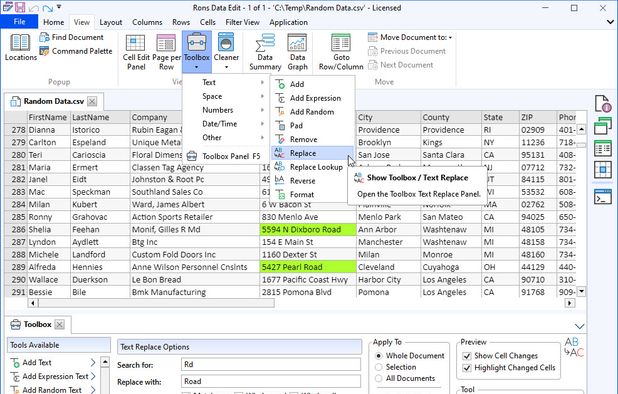Switch to the Home ribbon tab
The image size is (618, 394).
coord(54,22)
